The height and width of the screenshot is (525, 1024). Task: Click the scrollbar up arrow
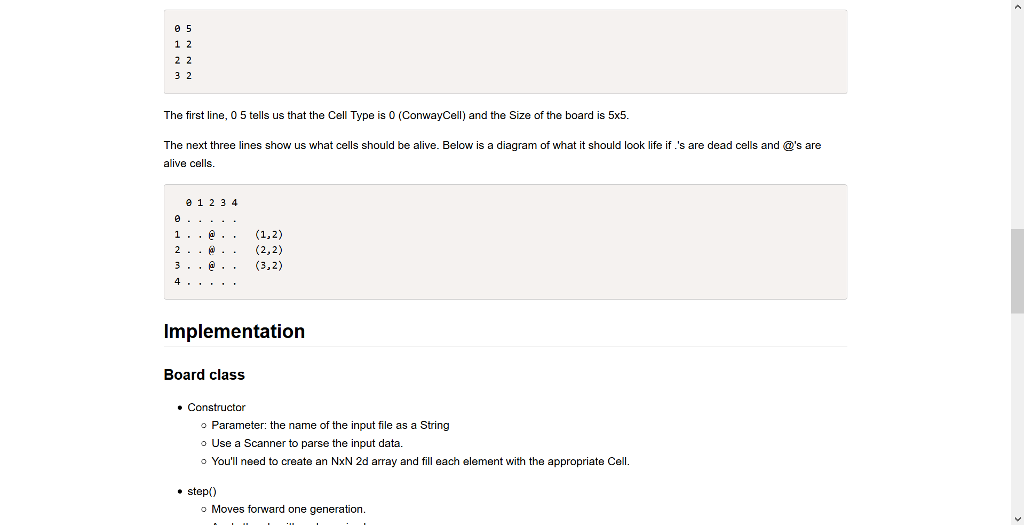click(x=1017, y=5)
